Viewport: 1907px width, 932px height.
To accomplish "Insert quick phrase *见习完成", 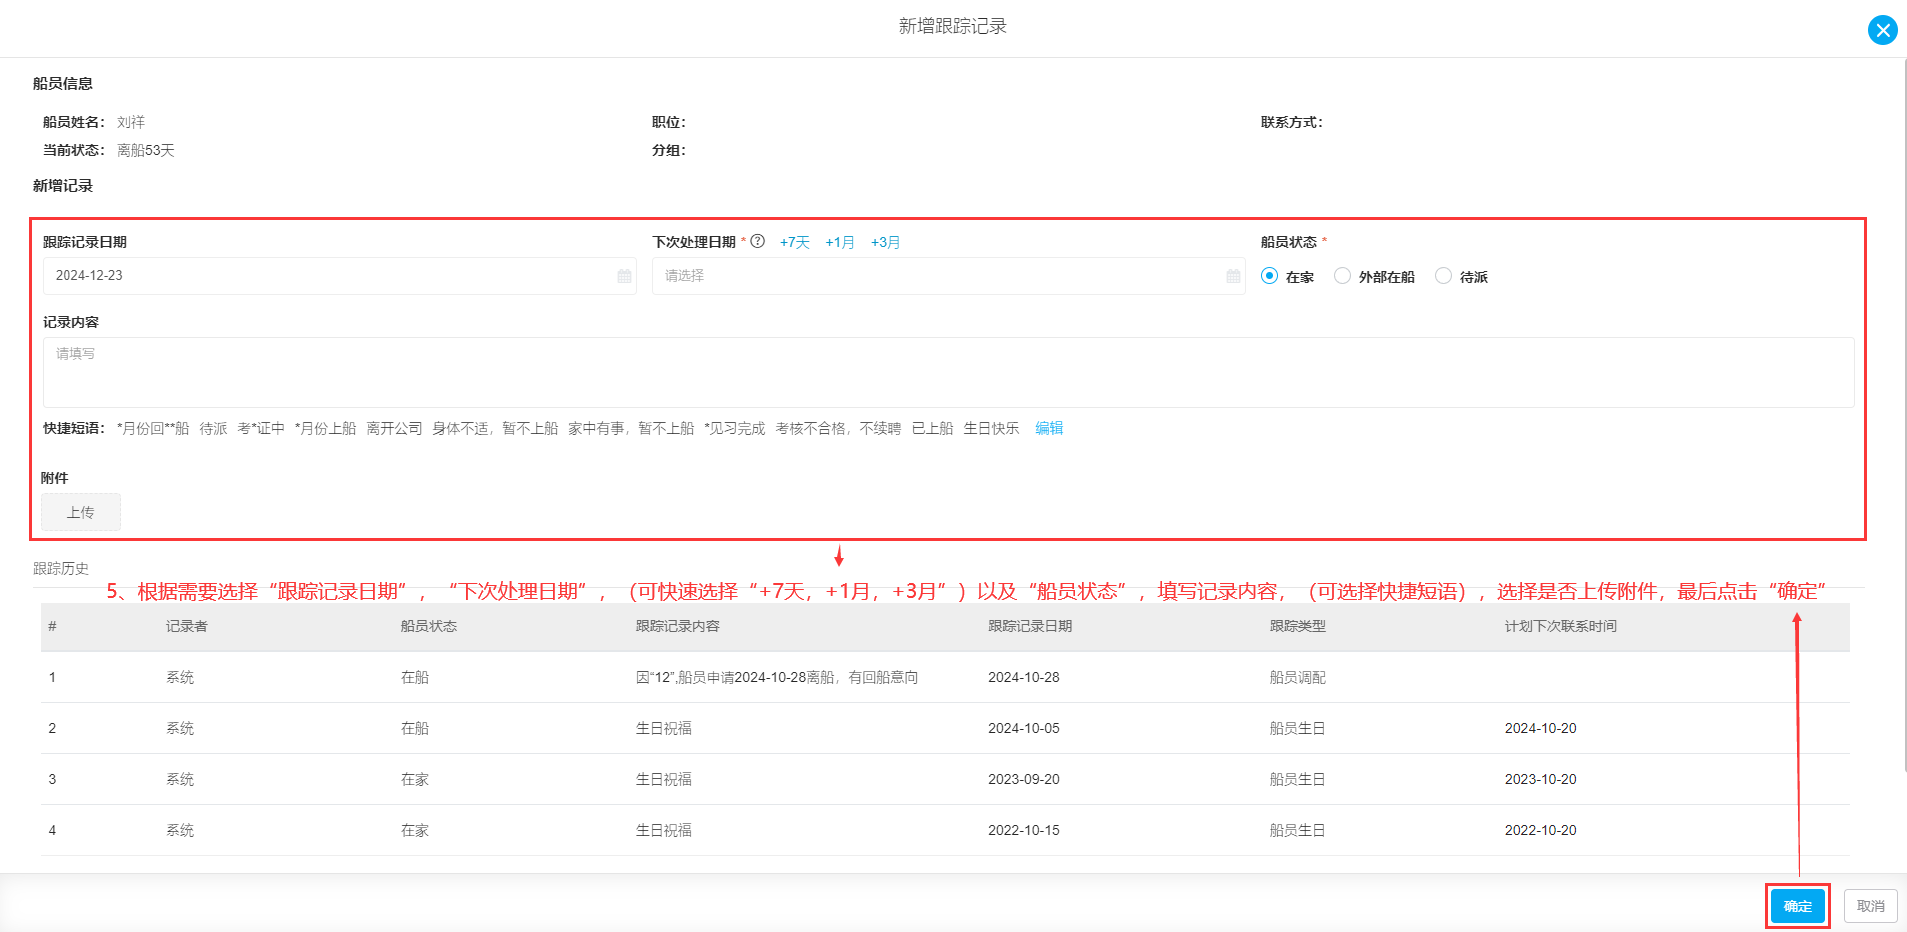I will click(735, 428).
